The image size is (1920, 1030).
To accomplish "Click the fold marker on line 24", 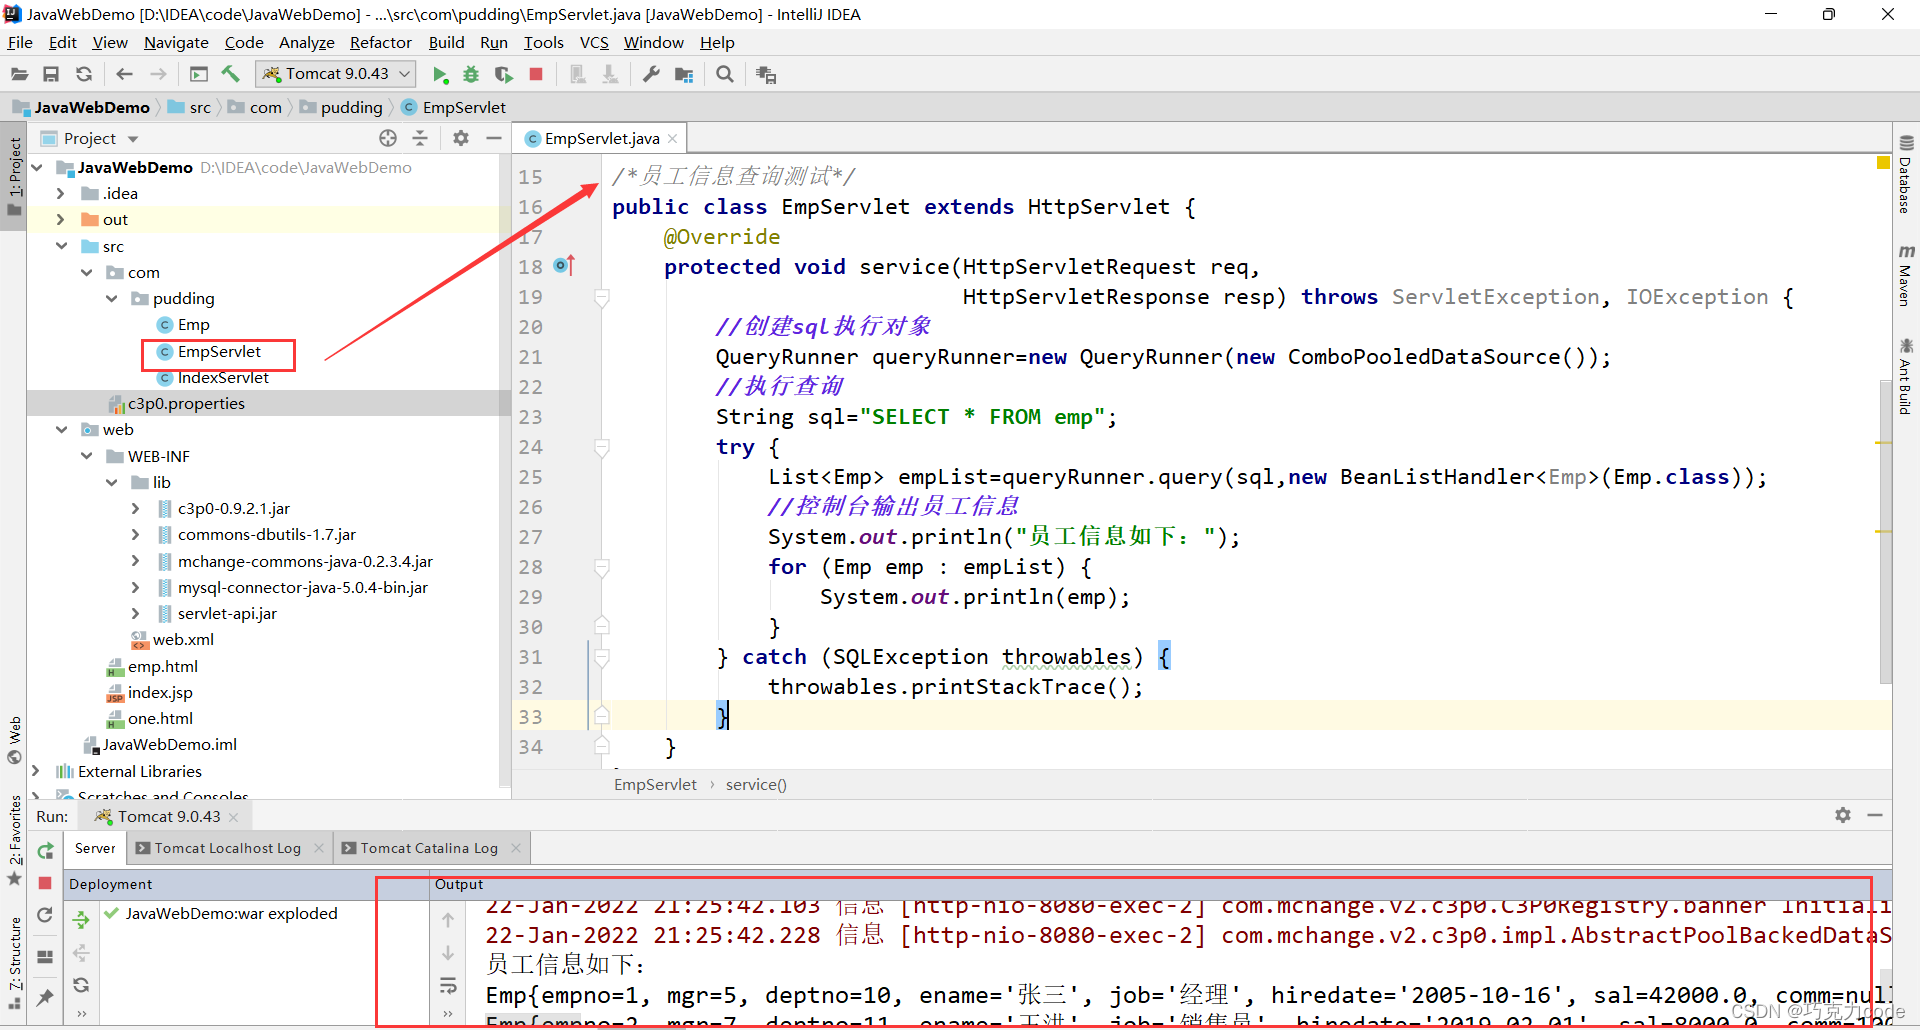I will 602,447.
